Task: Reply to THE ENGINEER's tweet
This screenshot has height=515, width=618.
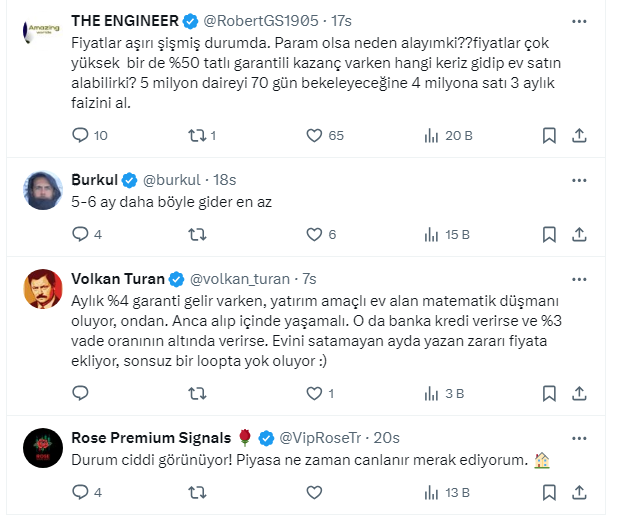Action: click(81, 135)
